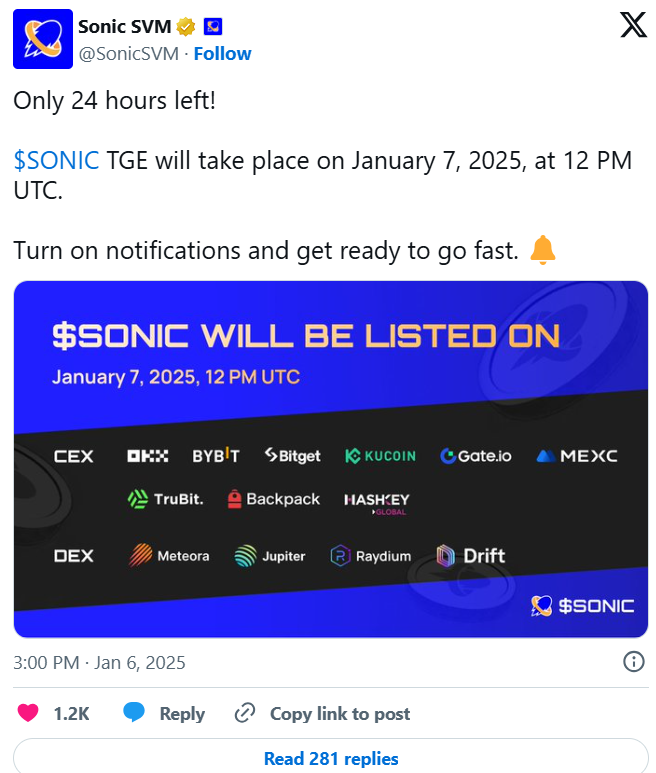Open the 3:00 PM Jan 6 timestamp
This screenshot has width=656, height=773.
pyautogui.click(x=99, y=662)
